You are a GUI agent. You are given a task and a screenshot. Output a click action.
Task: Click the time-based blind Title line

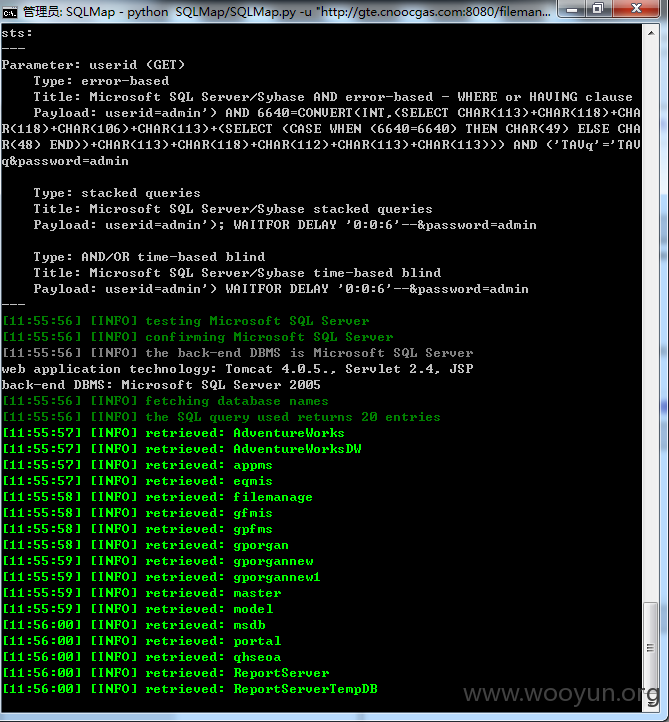point(237,273)
